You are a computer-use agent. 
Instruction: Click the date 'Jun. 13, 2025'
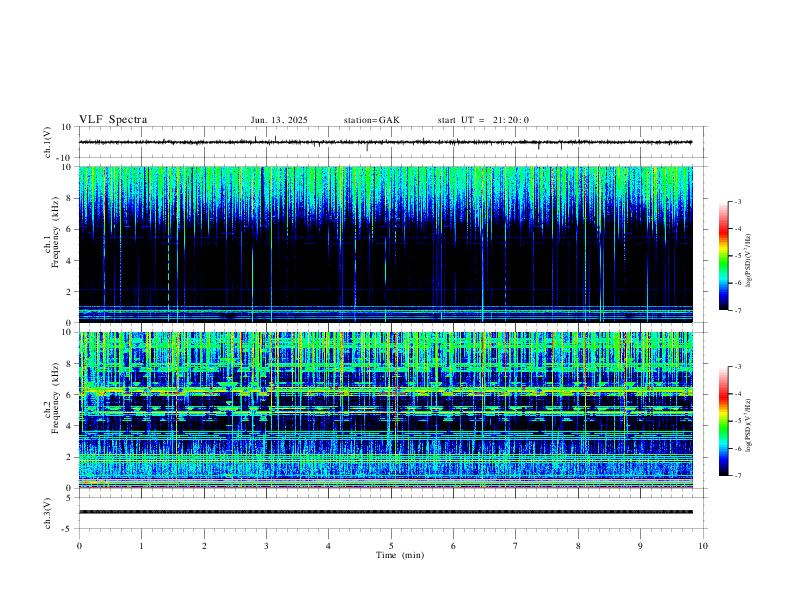[x=279, y=120]
